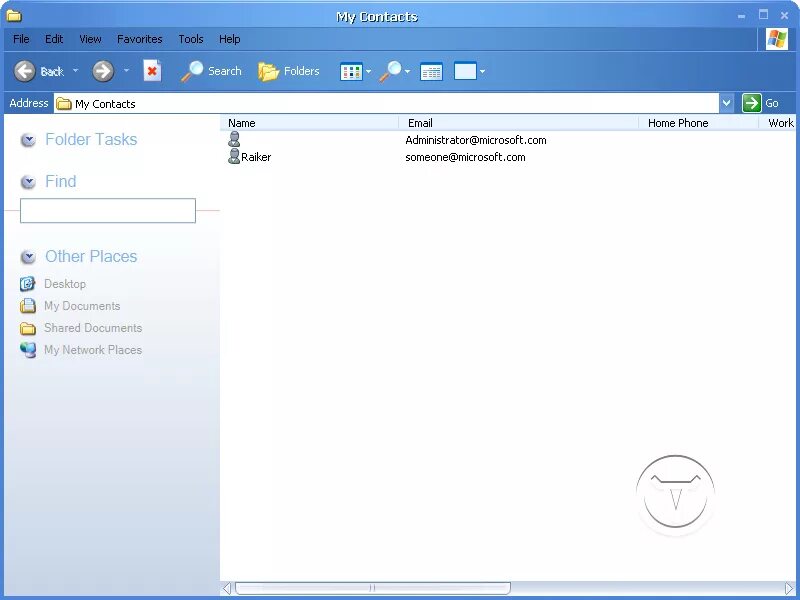Click the green Go arrow icon
Screen dimensions: 800x600
(752, 103)
